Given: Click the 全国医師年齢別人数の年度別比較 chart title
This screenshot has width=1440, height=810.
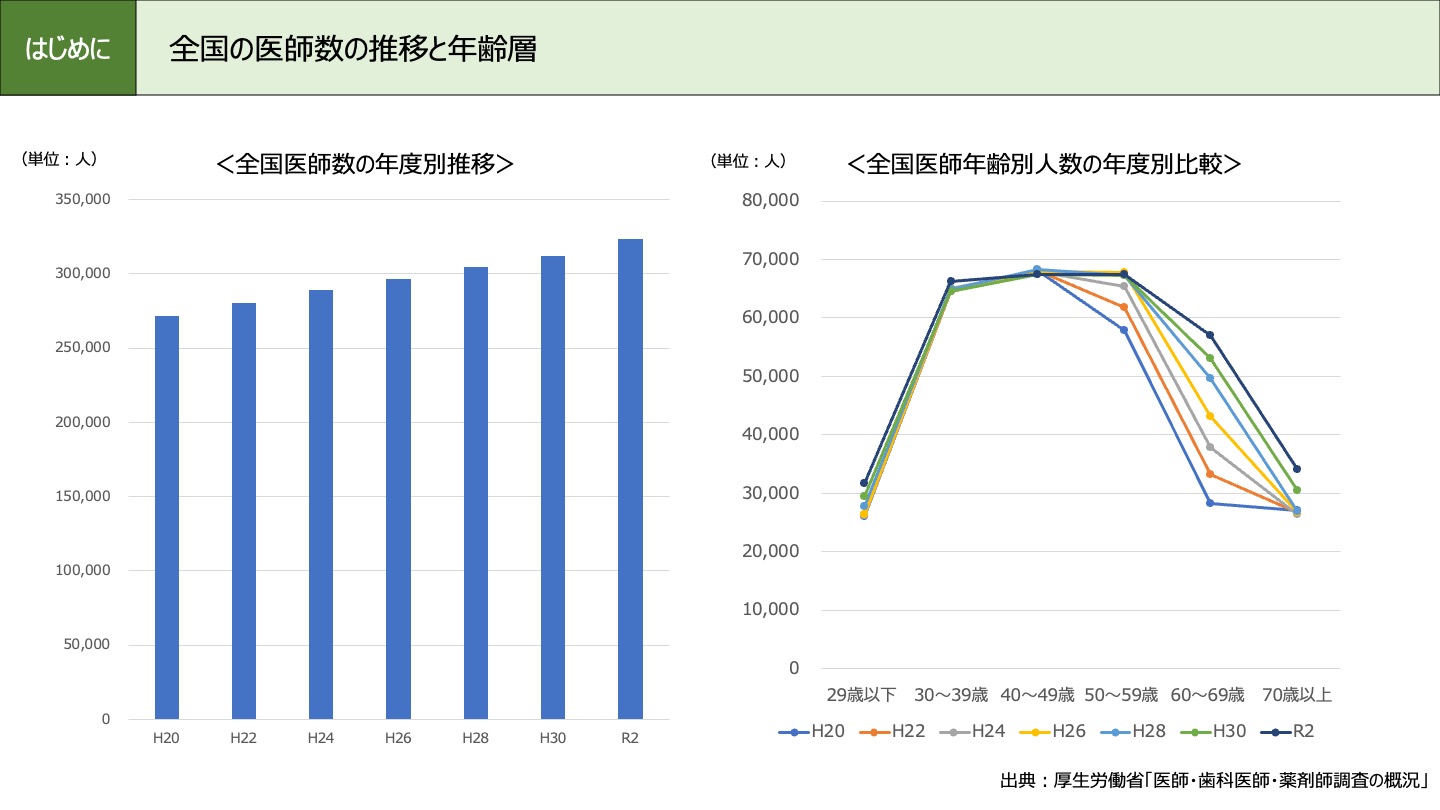Looking at the screenshot, I should tap(1044, 164).
